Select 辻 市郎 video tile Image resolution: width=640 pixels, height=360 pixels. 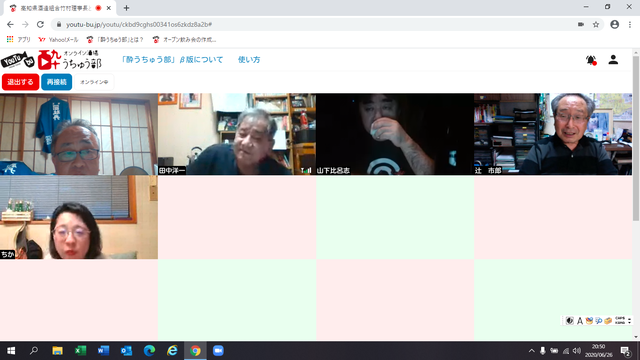pos(553,134)
